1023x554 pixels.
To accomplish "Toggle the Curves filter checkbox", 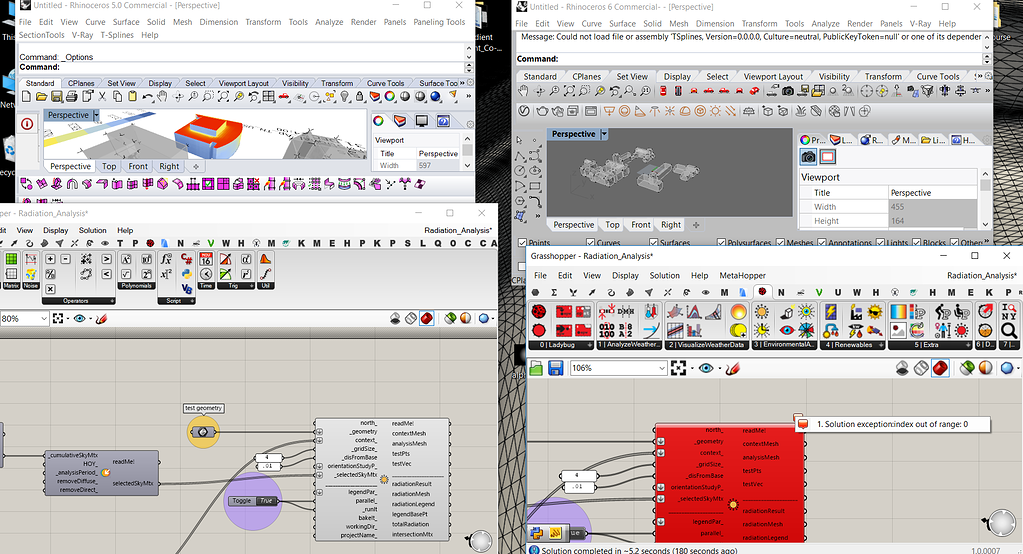I will pyautogui.click(x=590, y=243).
